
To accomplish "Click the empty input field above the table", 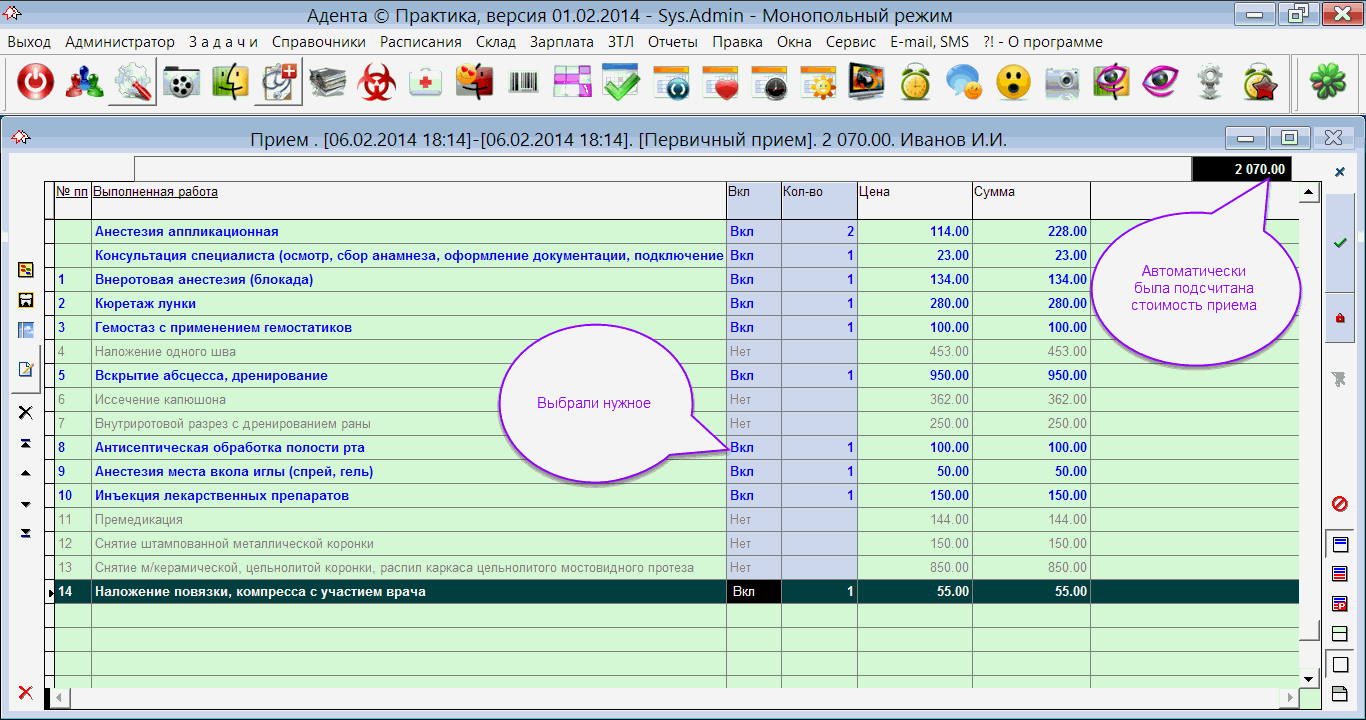I will (660, 169).
